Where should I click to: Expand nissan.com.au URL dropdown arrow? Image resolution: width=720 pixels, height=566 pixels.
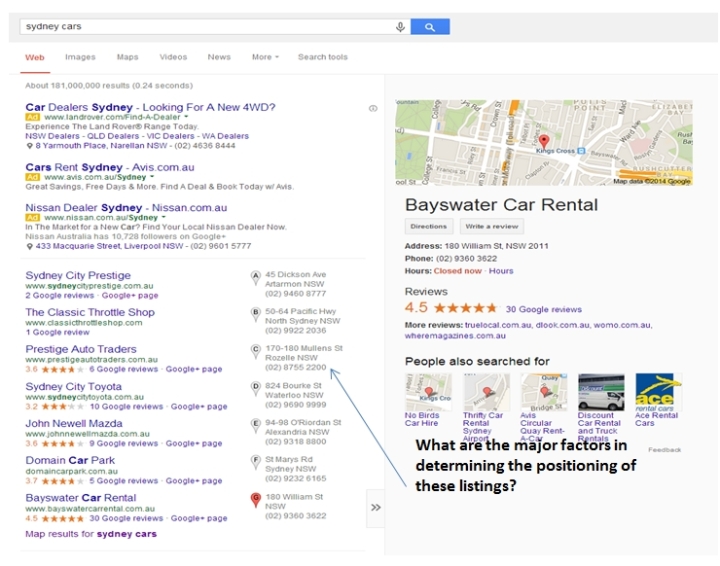coord(163,217)
